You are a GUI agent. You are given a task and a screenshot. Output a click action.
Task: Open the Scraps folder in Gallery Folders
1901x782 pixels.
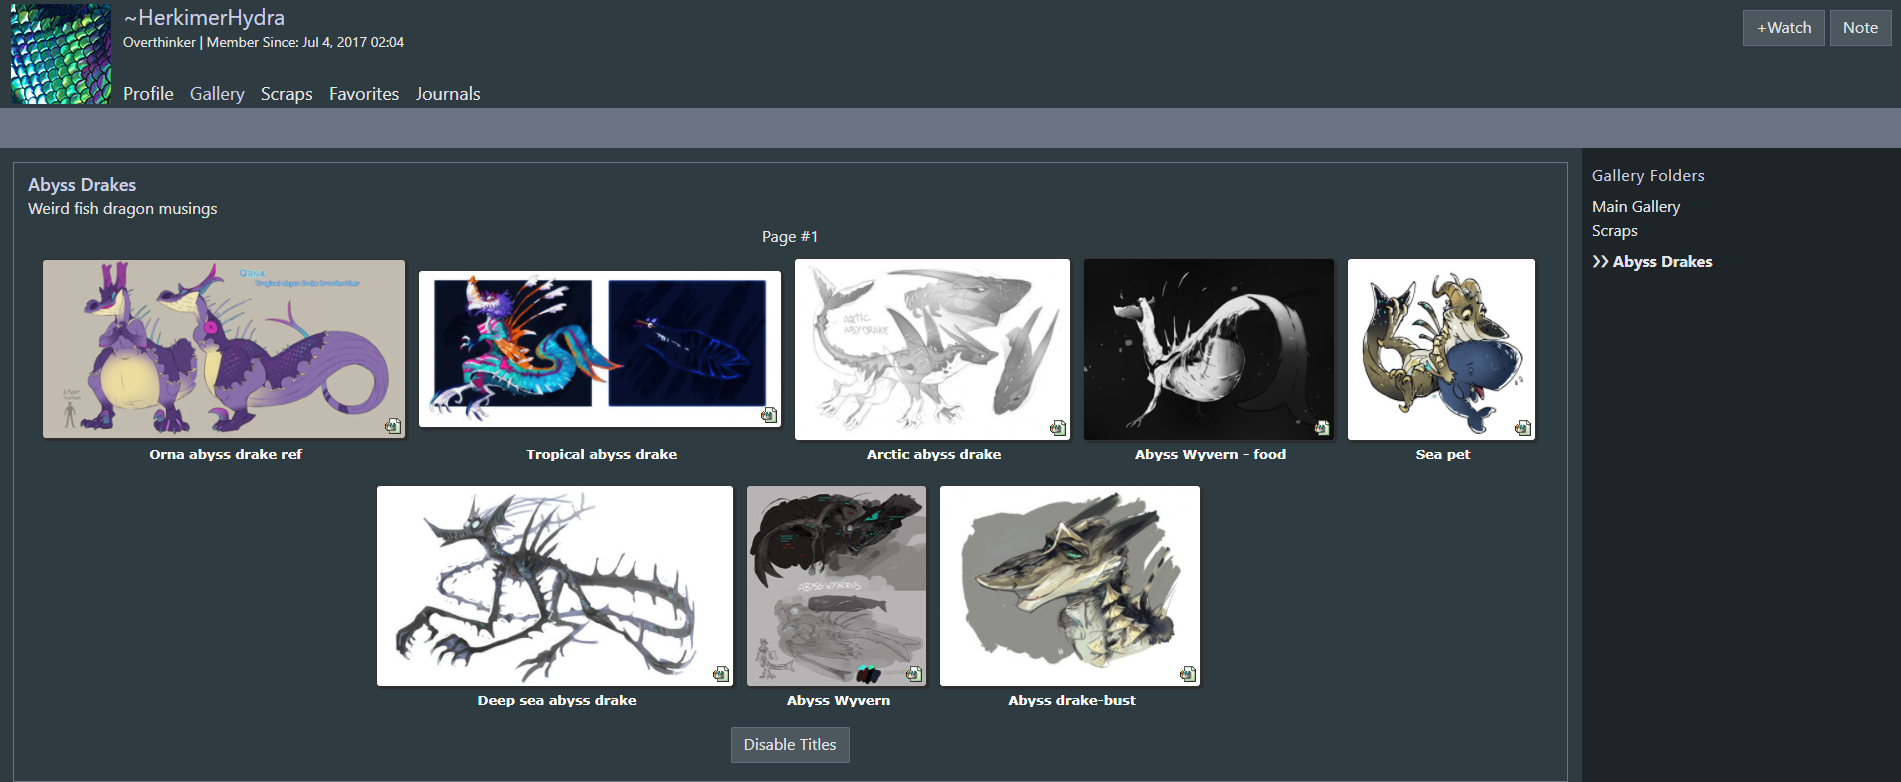coord(1615,231)
